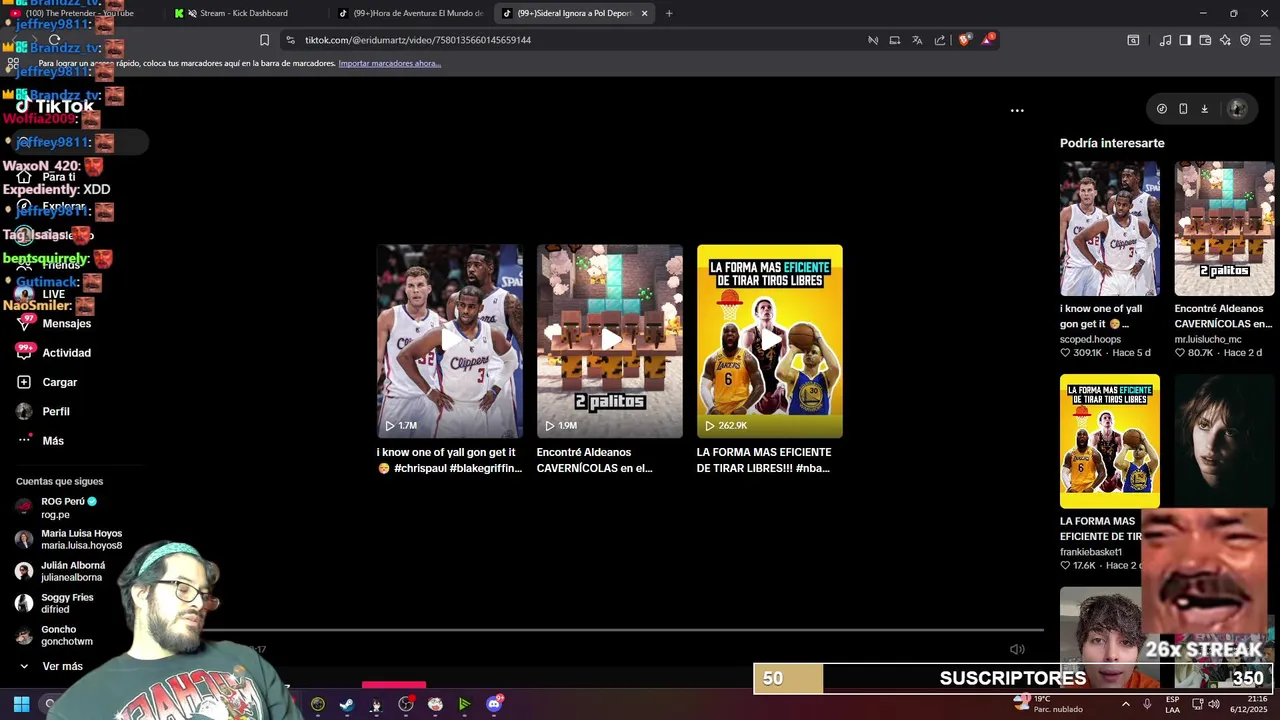1280x720 pixels.
Task: Click the mr.luislucho_mc username text
Action: [x=1208, y=339]
